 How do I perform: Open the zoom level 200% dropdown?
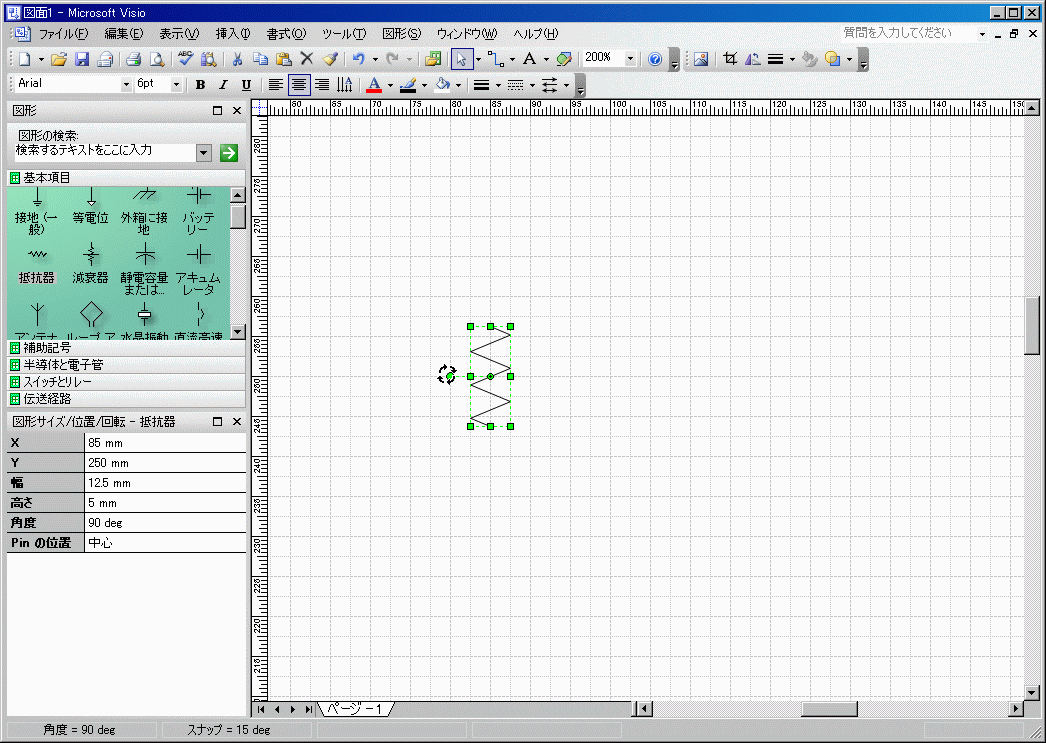(x=630, y=59)
